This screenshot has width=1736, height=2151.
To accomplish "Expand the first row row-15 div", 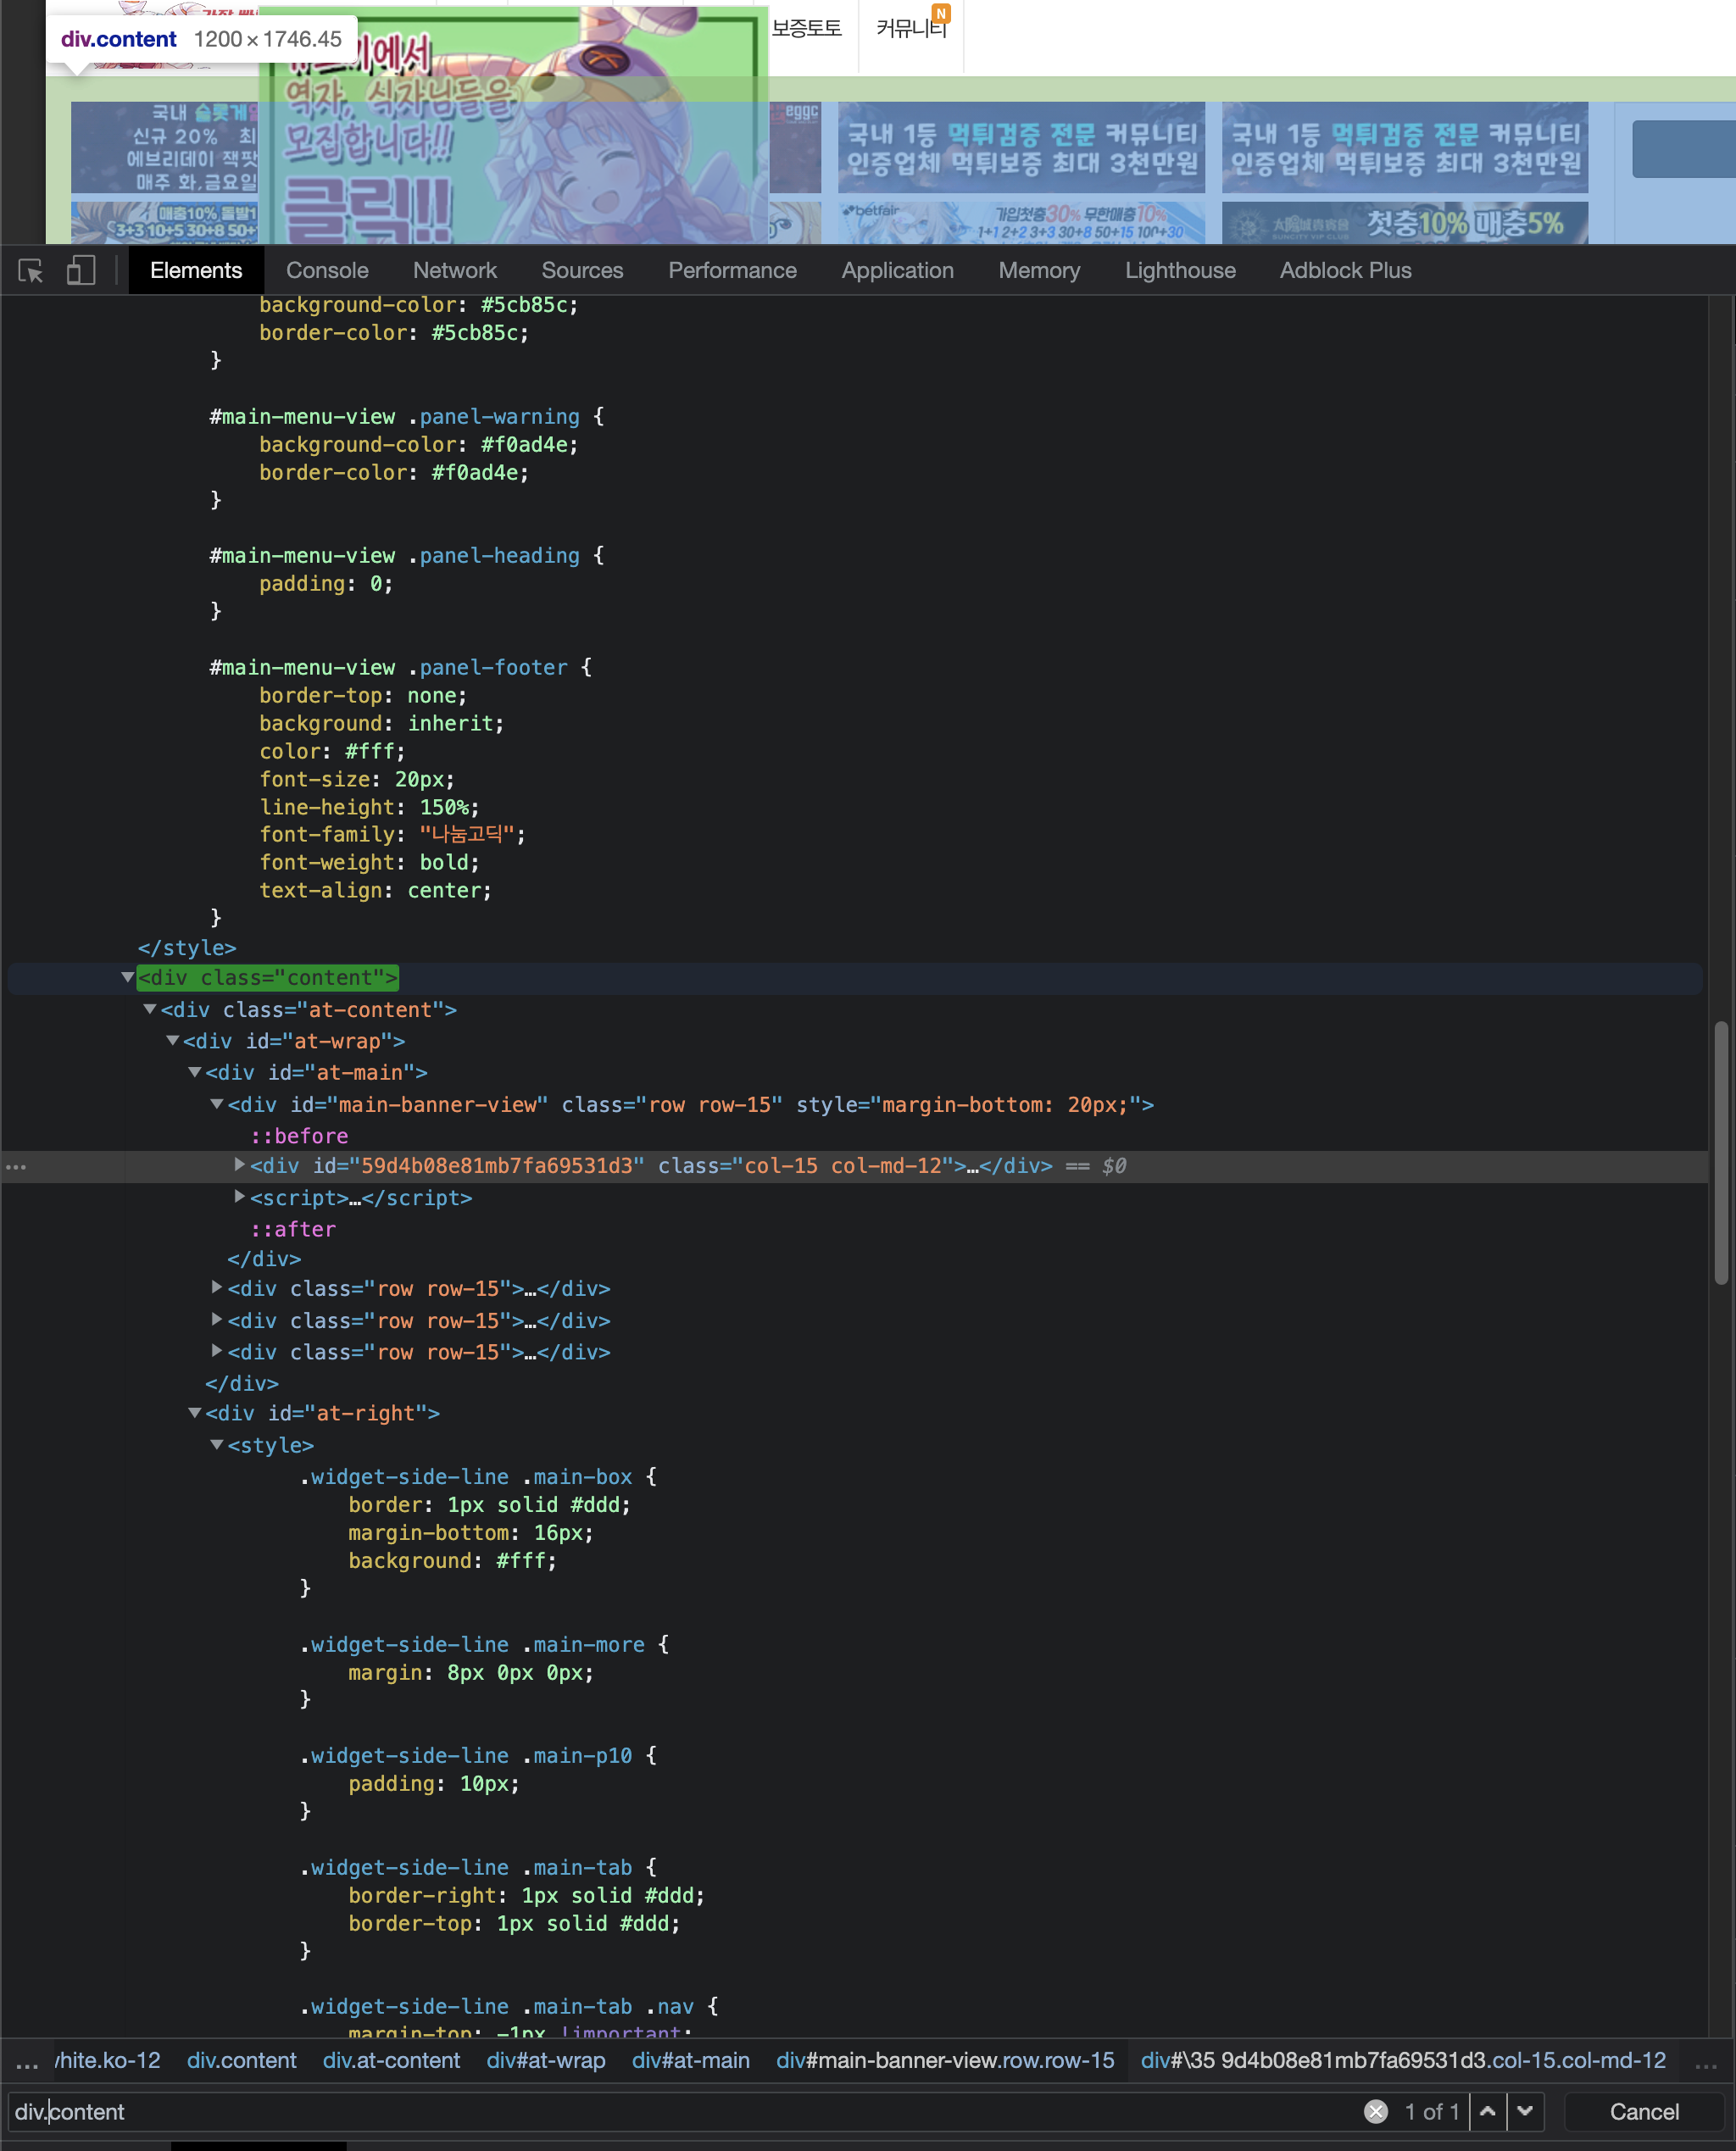I will pos(217,1288).
